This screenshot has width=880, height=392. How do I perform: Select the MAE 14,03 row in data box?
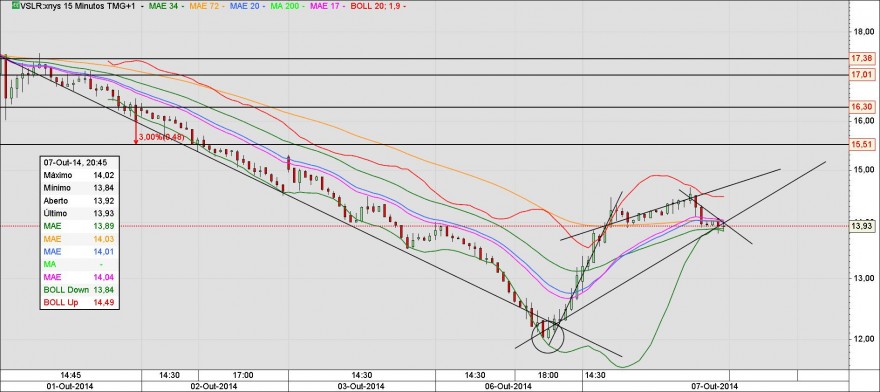point(79,239)
